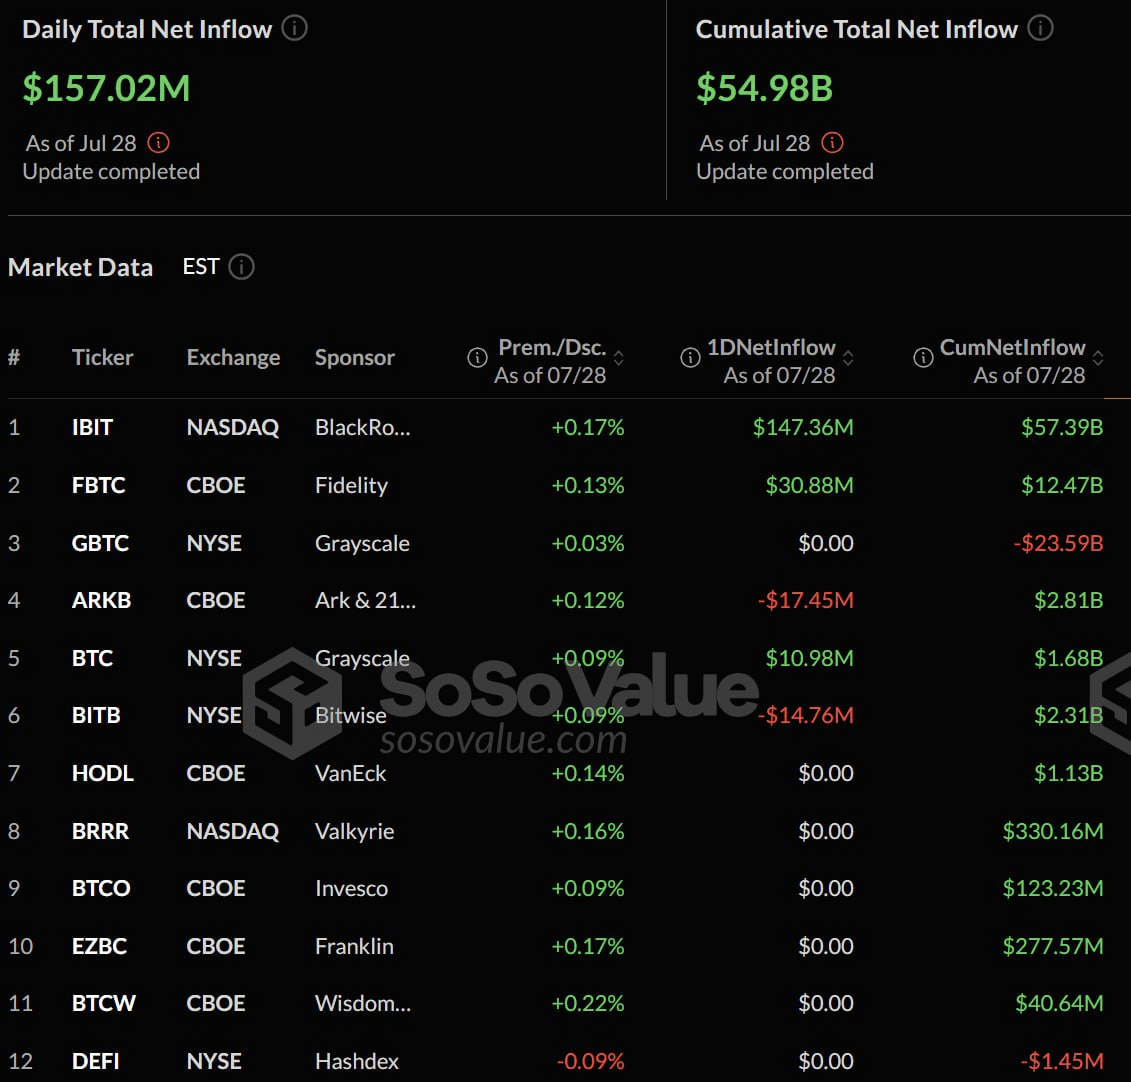
Task: Click Ark & 21... sponsor cell
Action: point(365,600)
